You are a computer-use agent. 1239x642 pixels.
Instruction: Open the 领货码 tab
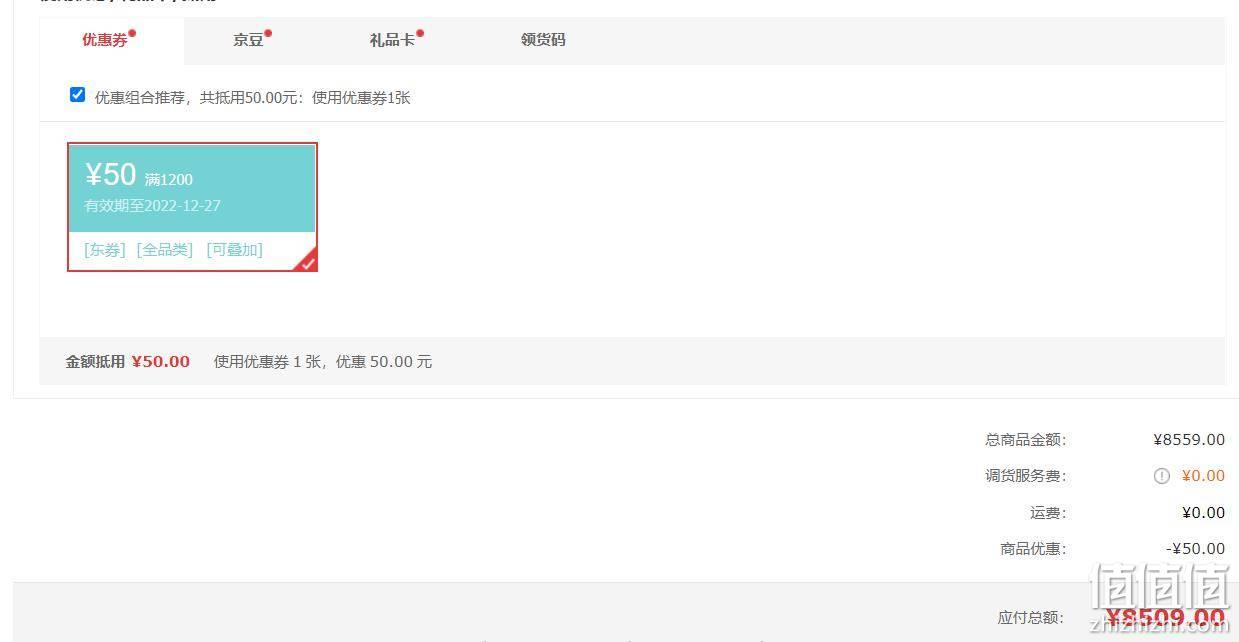[x=543, y=40]
